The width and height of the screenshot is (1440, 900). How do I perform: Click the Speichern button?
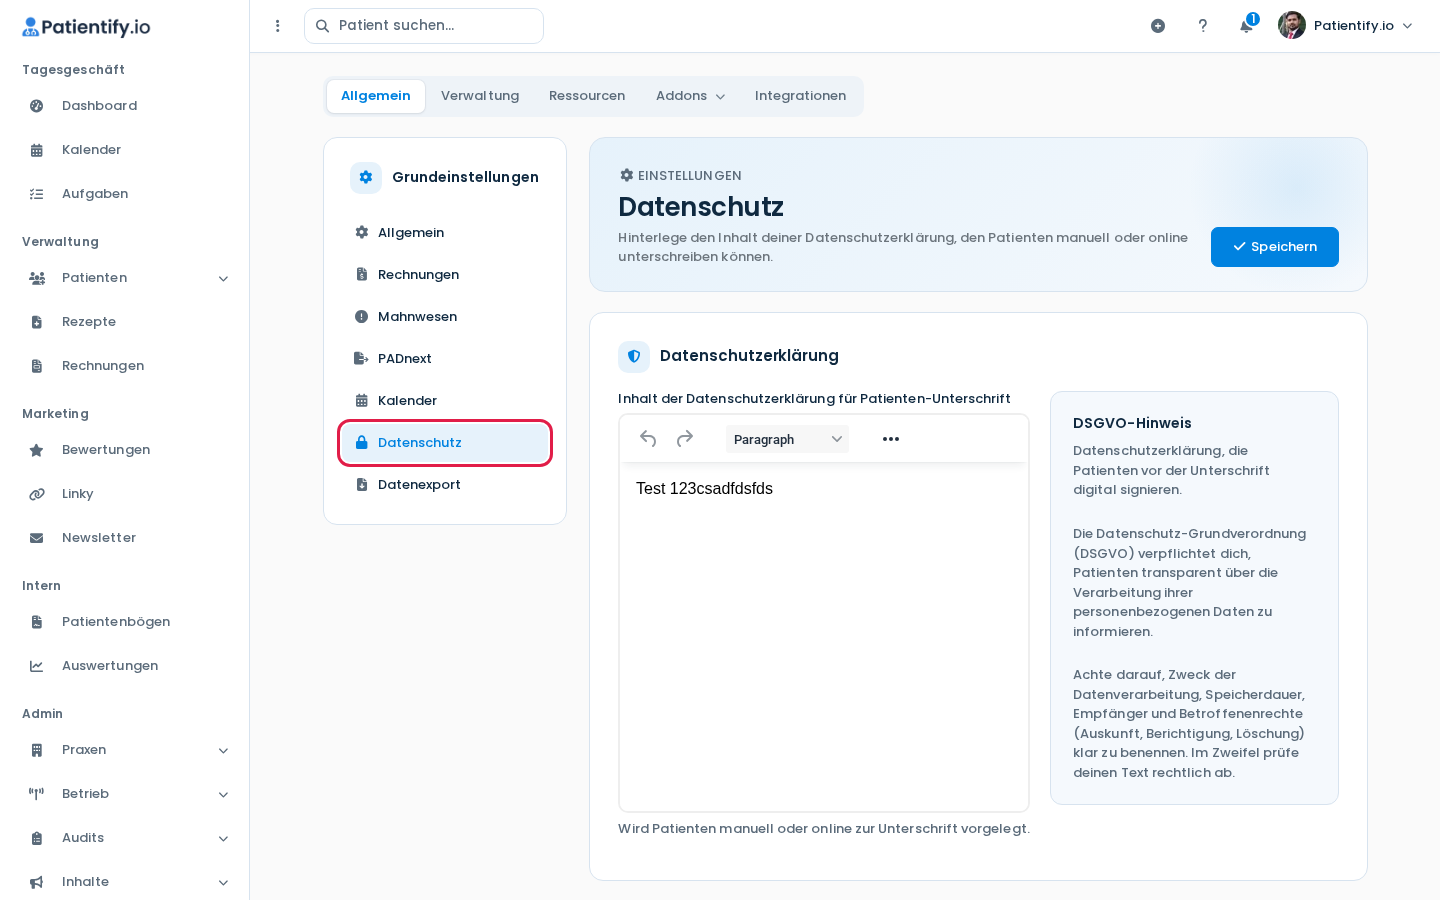coord(1275,247)
